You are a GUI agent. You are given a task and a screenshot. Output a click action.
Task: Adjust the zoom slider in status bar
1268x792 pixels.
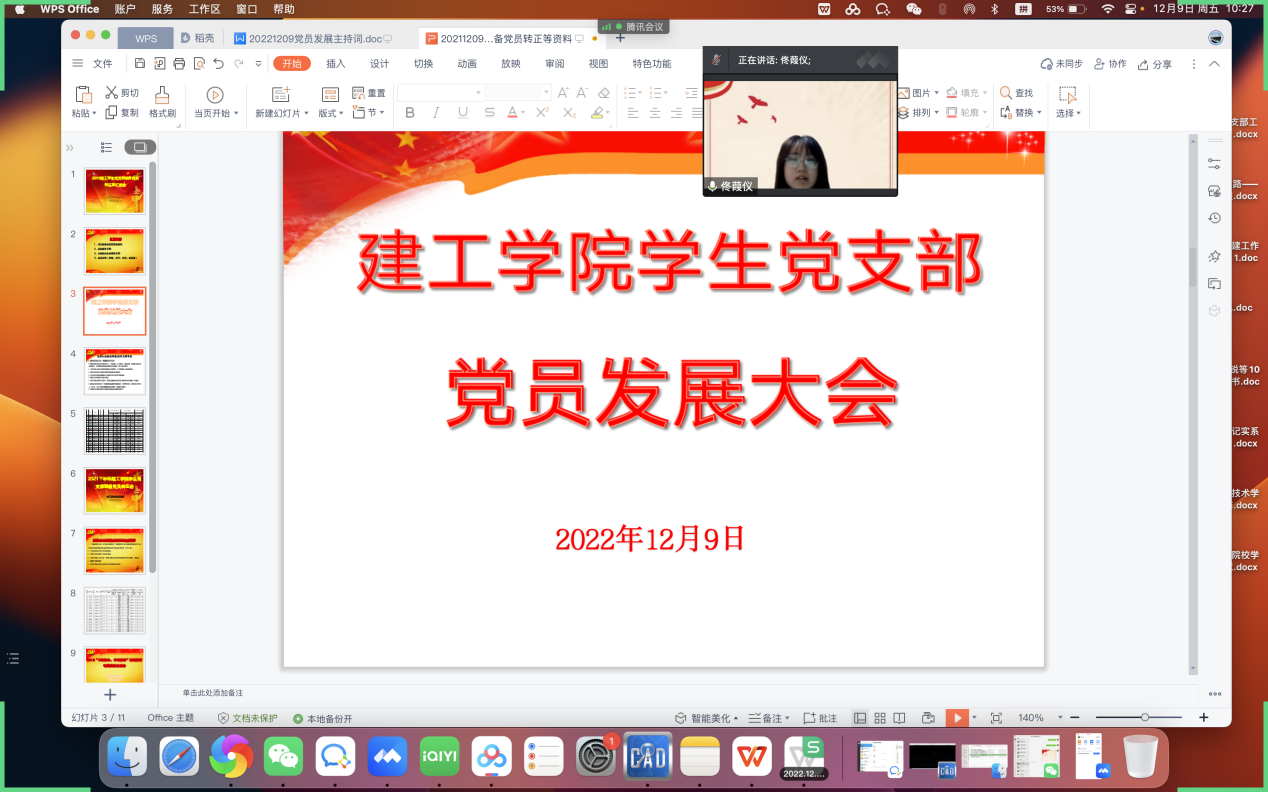tap(1146, 718)
